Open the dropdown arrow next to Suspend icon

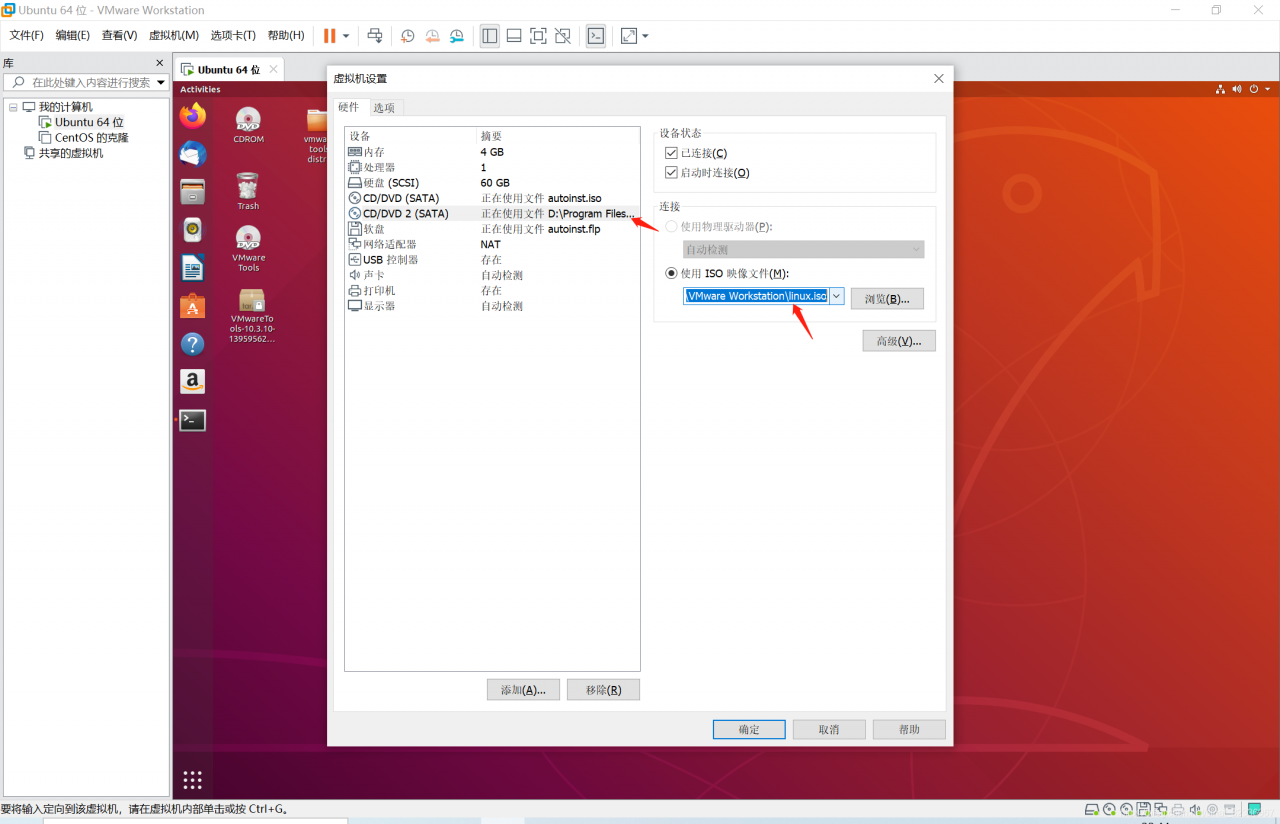346,35
